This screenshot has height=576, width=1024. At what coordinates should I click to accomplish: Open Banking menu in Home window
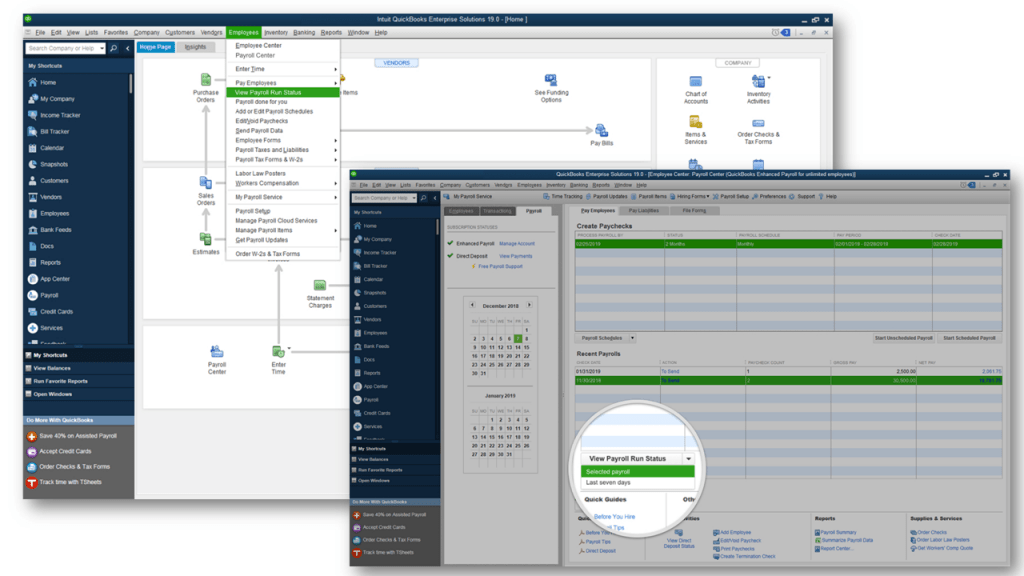tap(304, 33)
